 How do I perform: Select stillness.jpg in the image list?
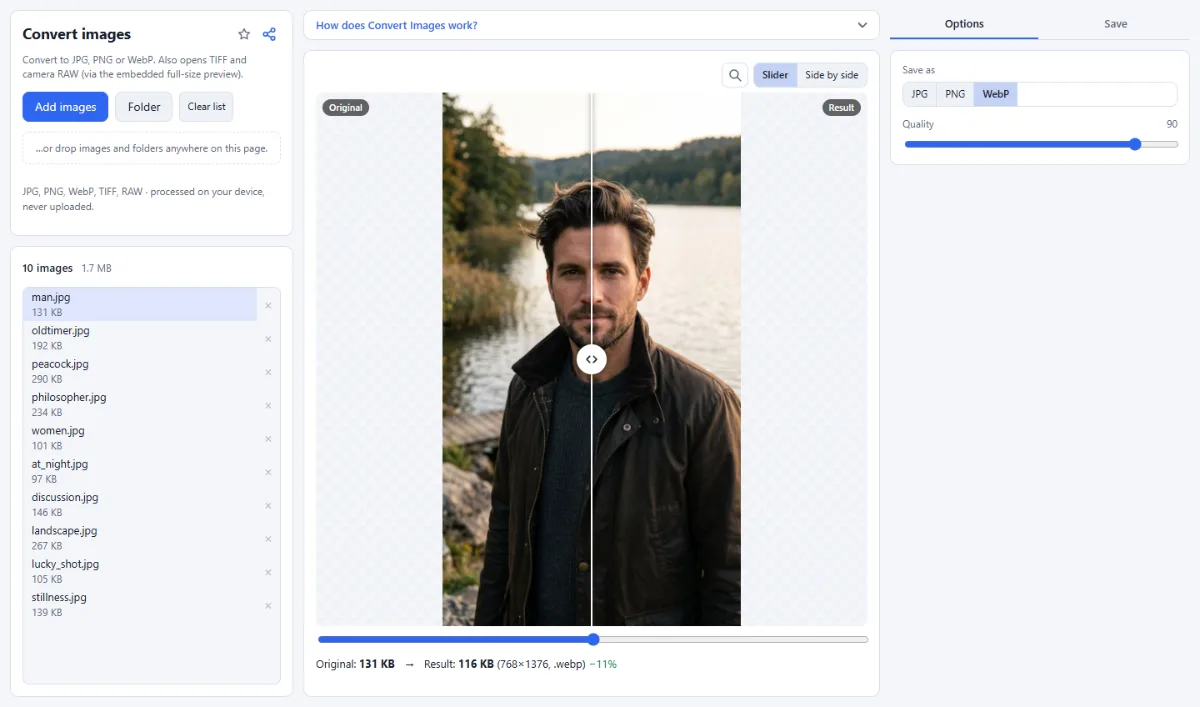(x=140, y=605)
